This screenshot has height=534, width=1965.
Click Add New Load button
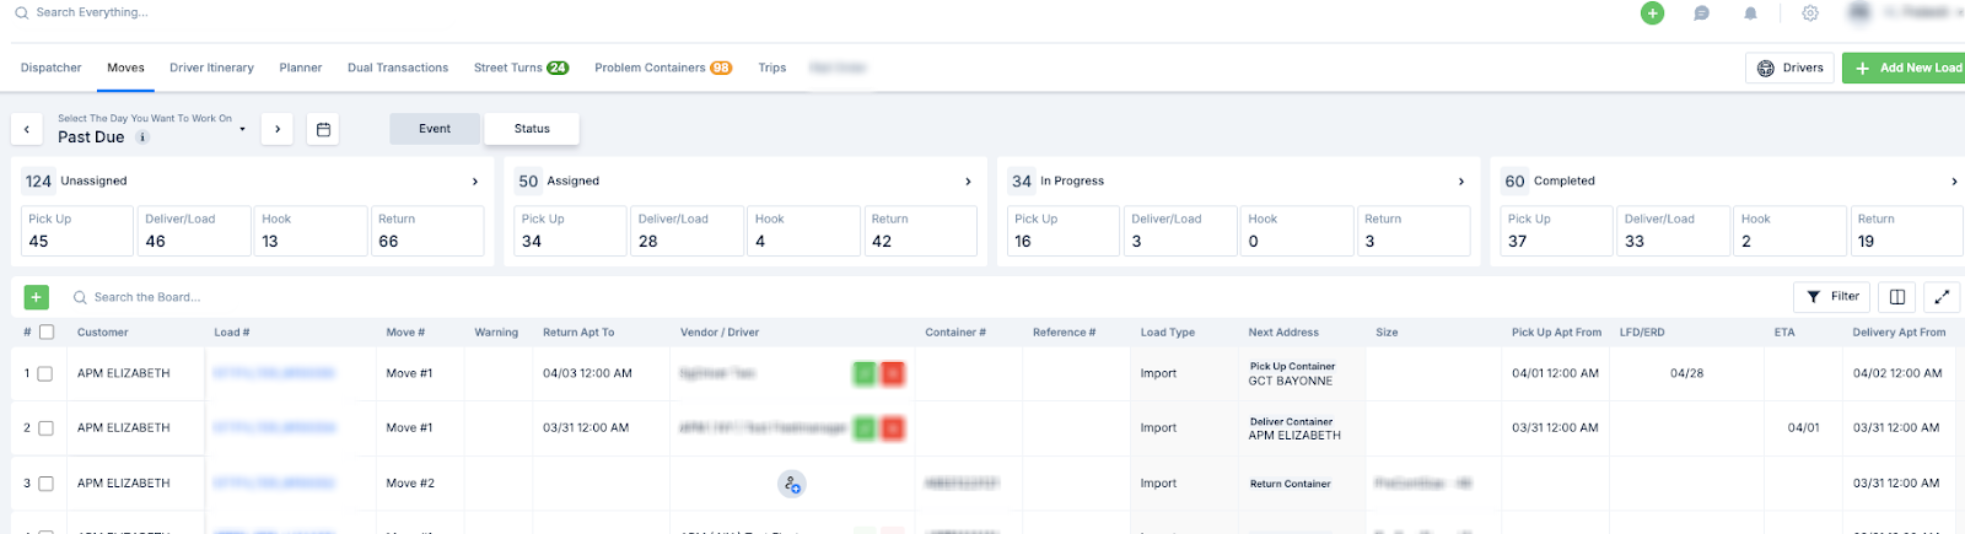click(1905, 68)
